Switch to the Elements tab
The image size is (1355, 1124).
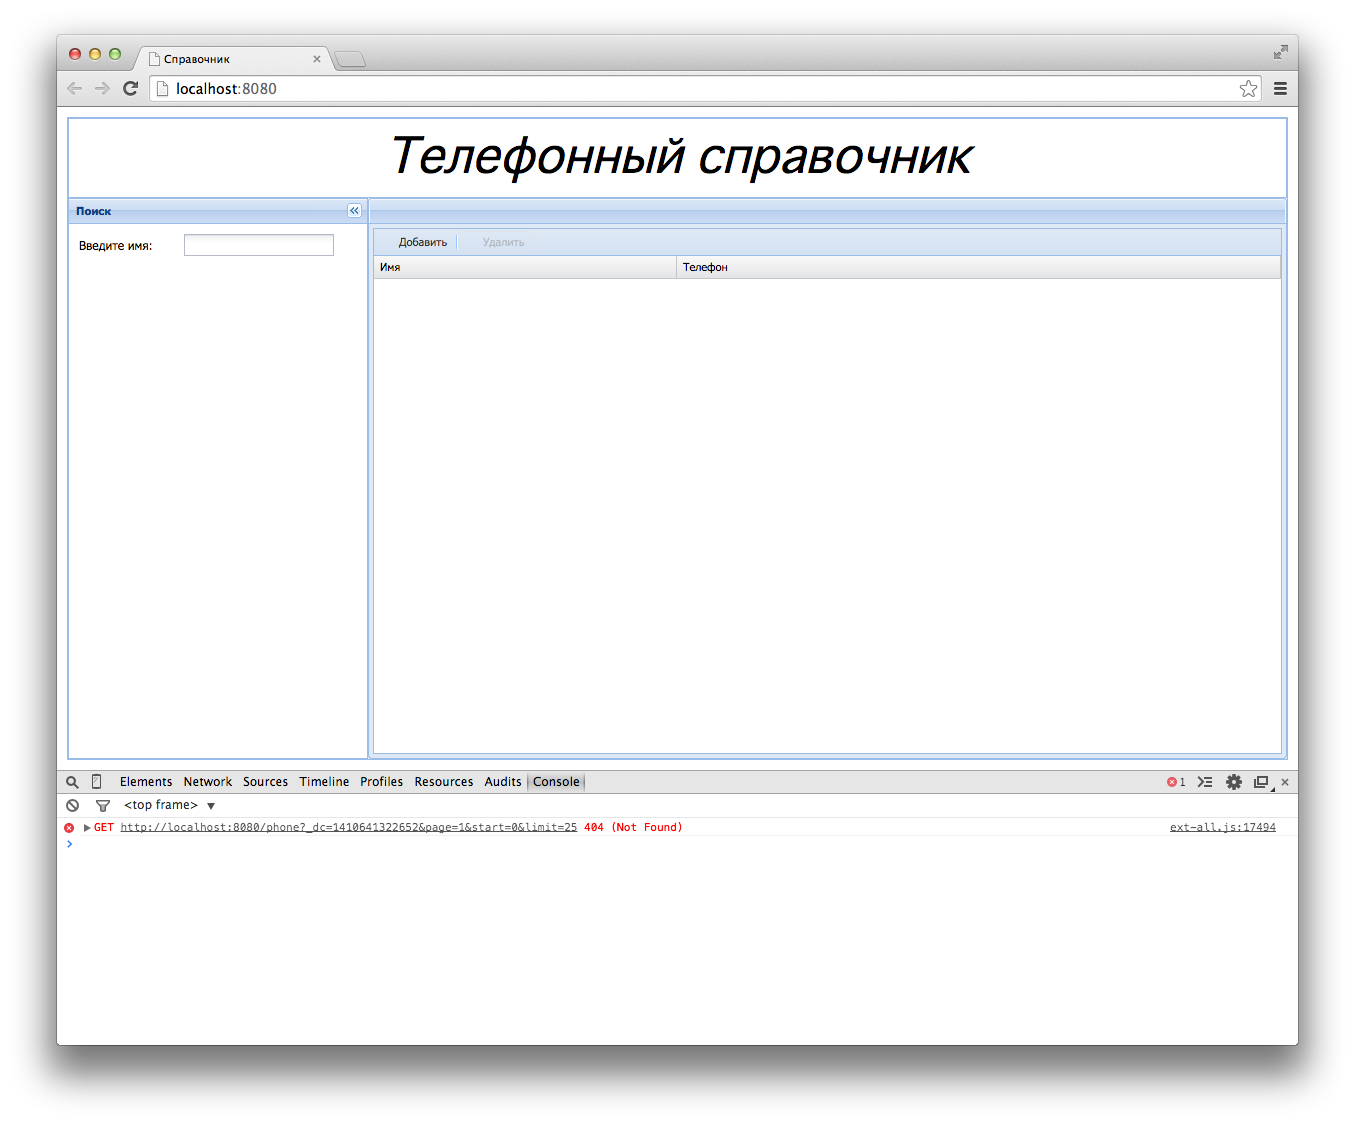click(x=146, y=782)
